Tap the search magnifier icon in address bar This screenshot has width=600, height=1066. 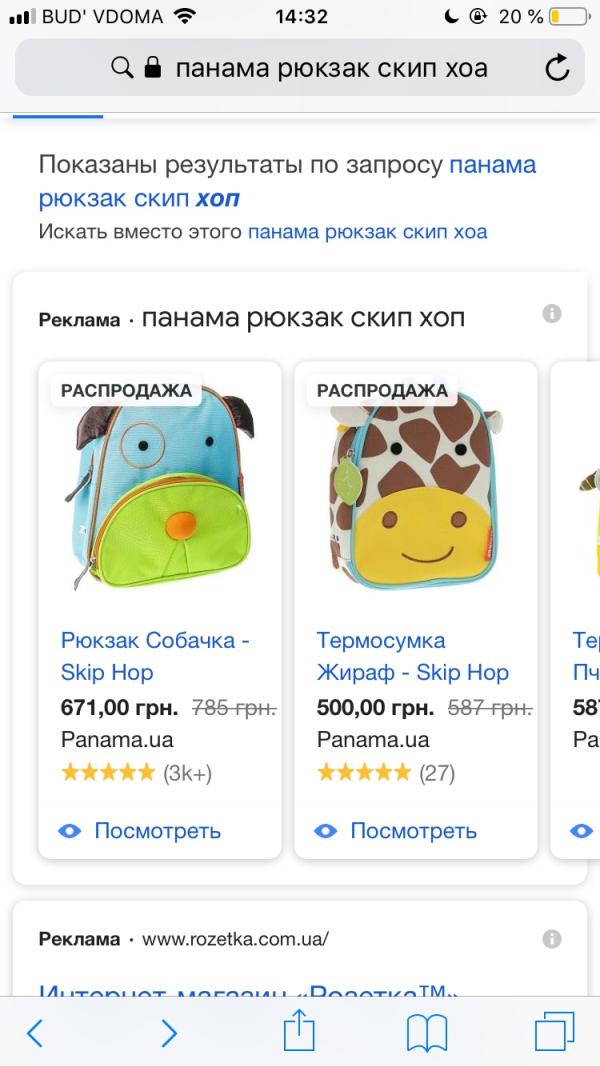coord(121,68)
